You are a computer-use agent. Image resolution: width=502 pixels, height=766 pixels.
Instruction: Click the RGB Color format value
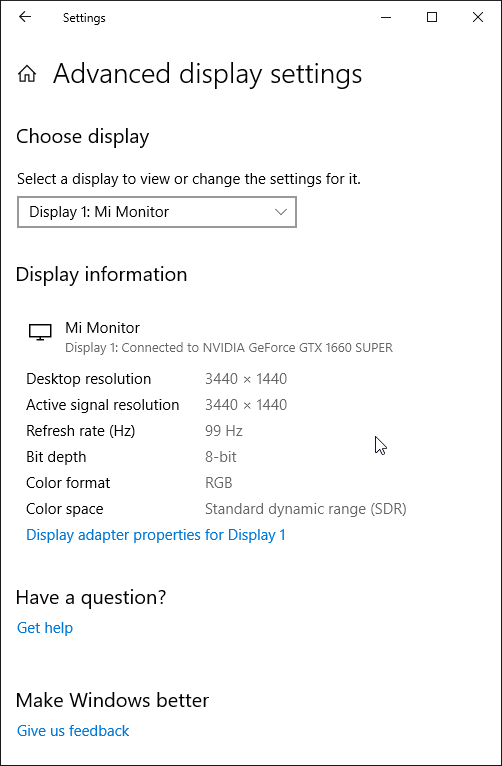click(218, 483)
